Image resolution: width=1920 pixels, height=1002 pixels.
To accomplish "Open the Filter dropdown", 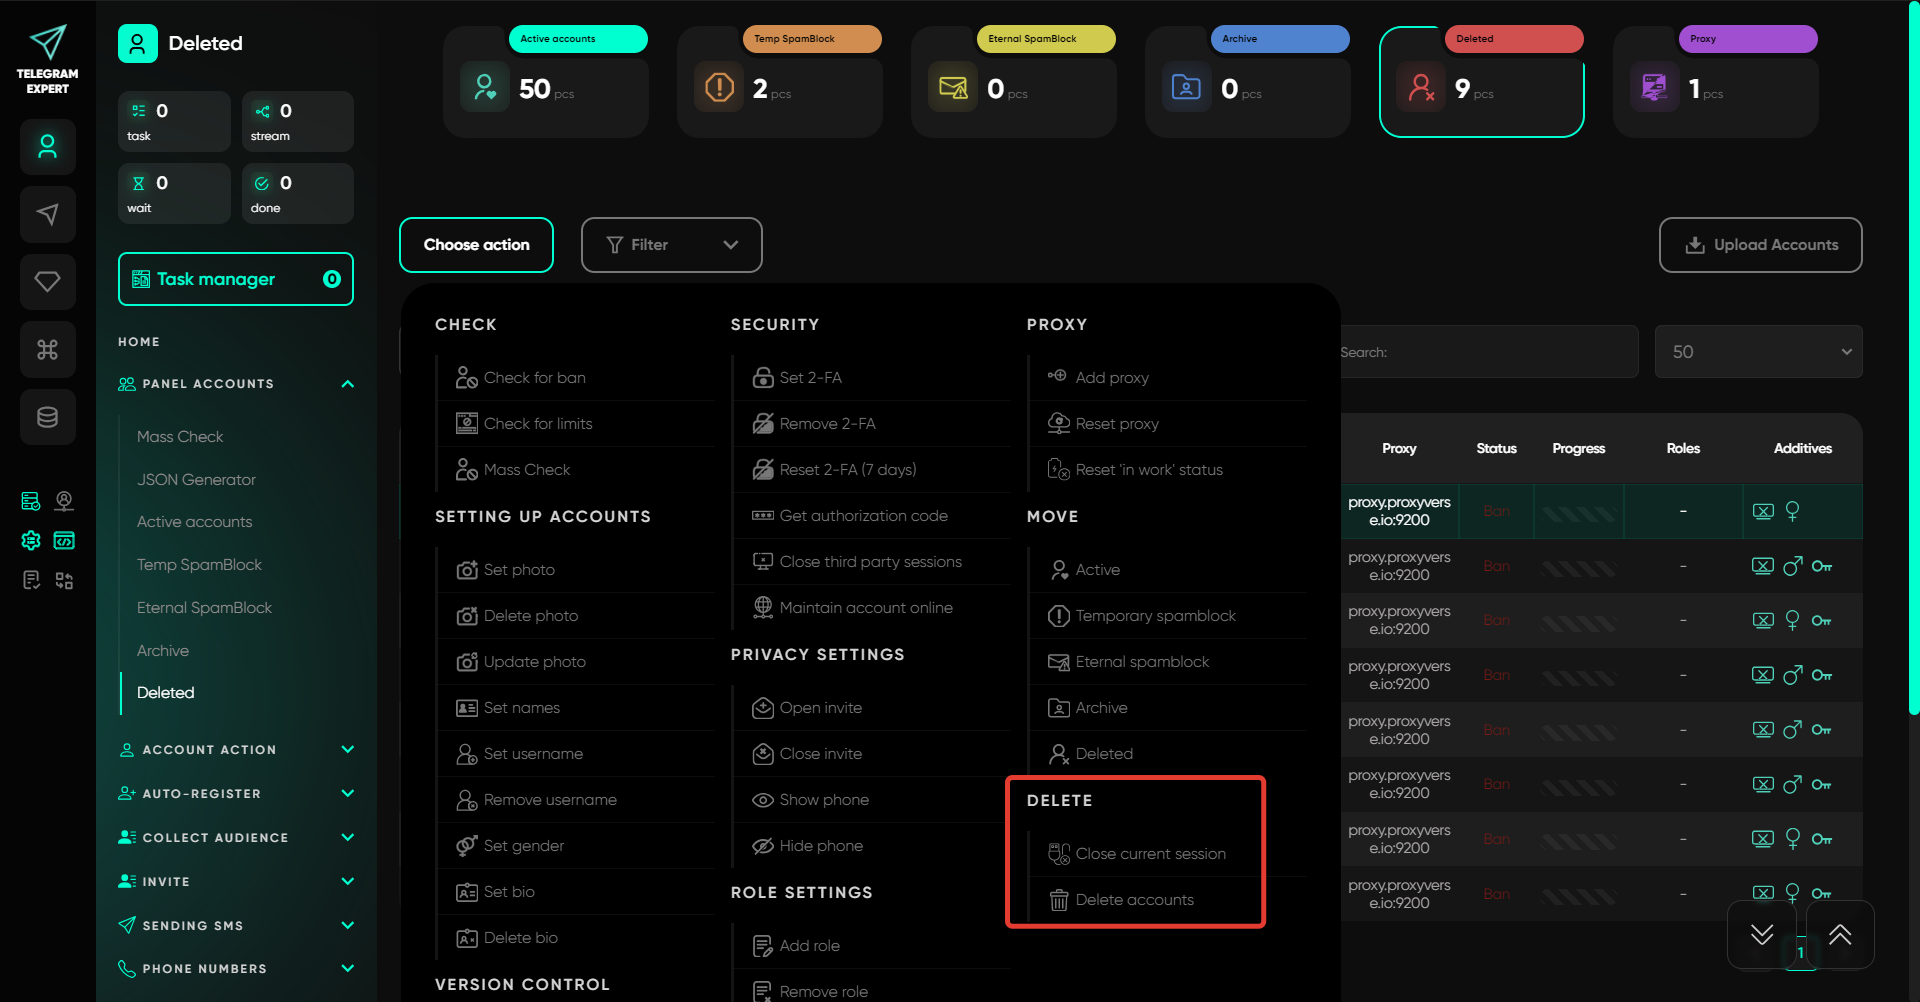I will (x=671, y=245).
